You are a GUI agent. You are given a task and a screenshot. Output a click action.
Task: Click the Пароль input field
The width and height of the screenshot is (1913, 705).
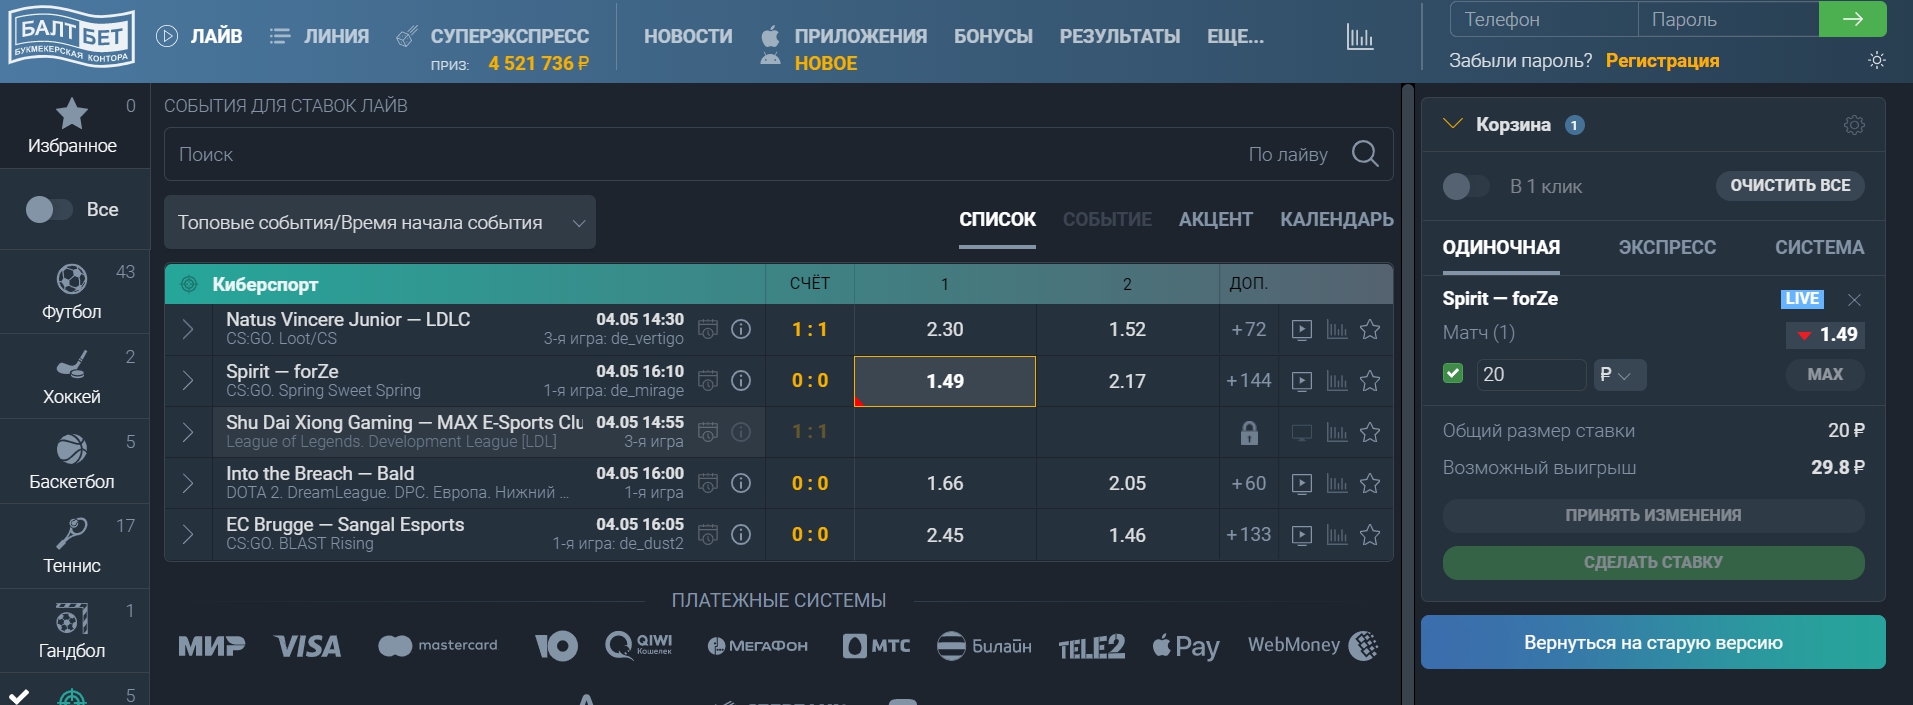point(1728,19)
